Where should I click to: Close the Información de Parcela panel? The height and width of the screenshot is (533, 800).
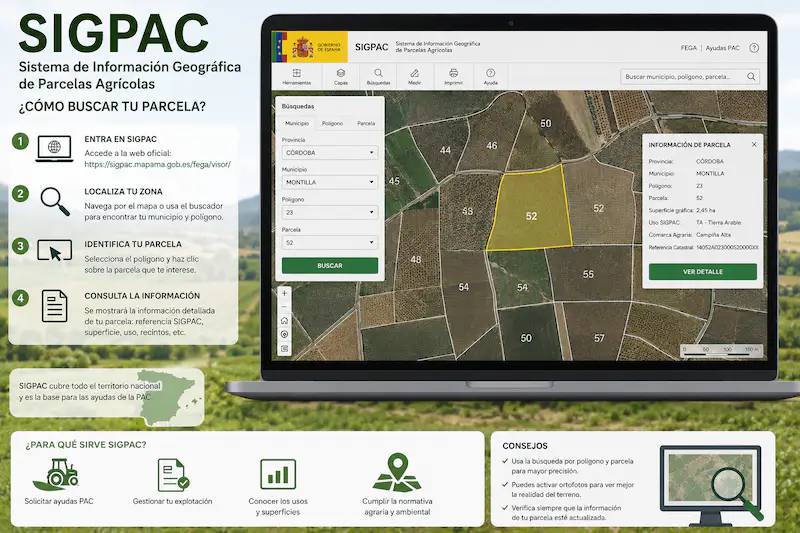[x=754, y=144]
